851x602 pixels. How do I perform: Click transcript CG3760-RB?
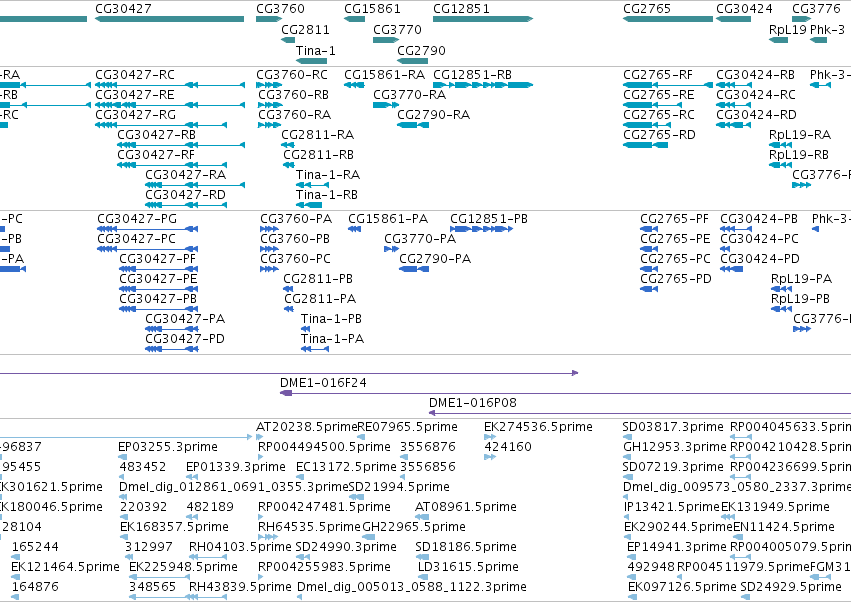[x=294, y=94]
